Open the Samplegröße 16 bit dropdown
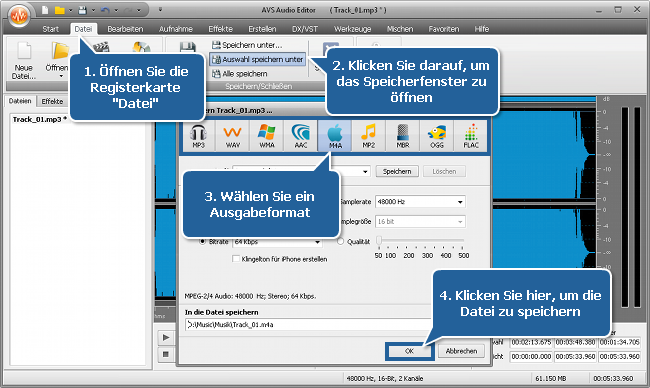Image resolution: width=650 pixels, height=388 pixels. tap(420, 221)
